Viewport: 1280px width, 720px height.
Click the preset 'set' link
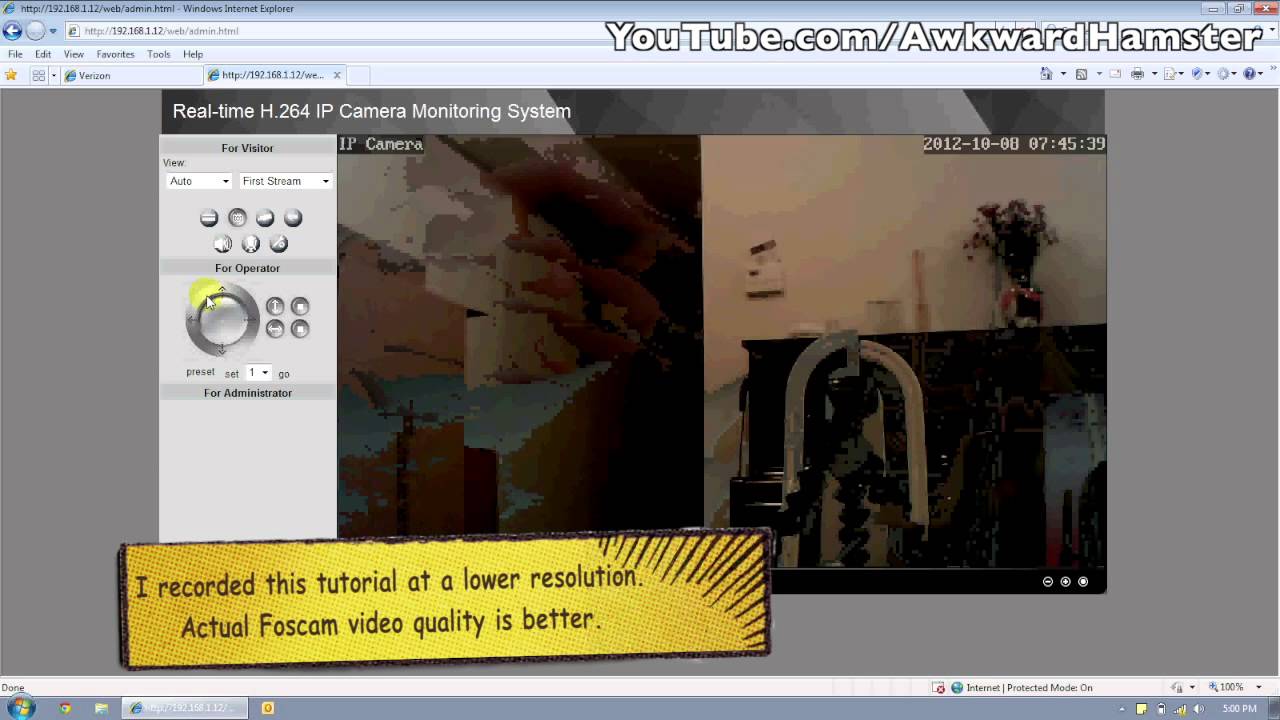pos(232,374)
